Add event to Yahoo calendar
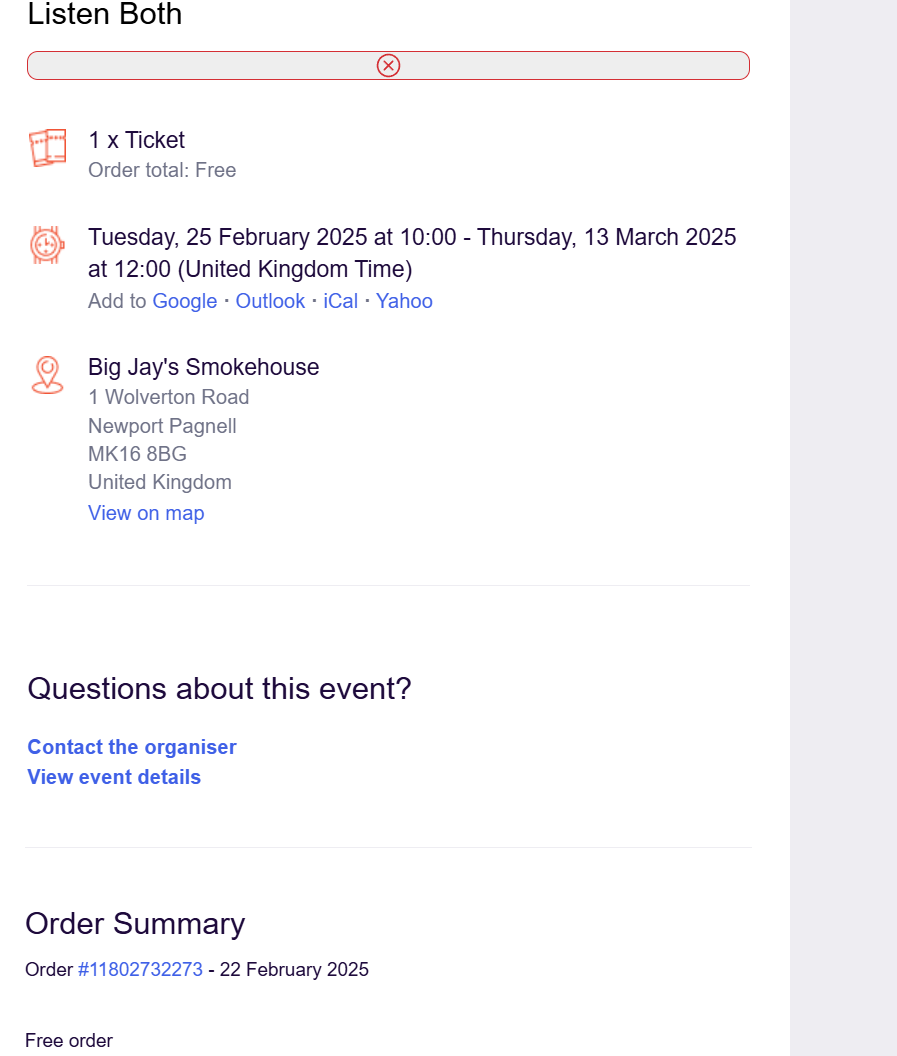Viewport: 897px width, 1056px height. coord(404,301)
